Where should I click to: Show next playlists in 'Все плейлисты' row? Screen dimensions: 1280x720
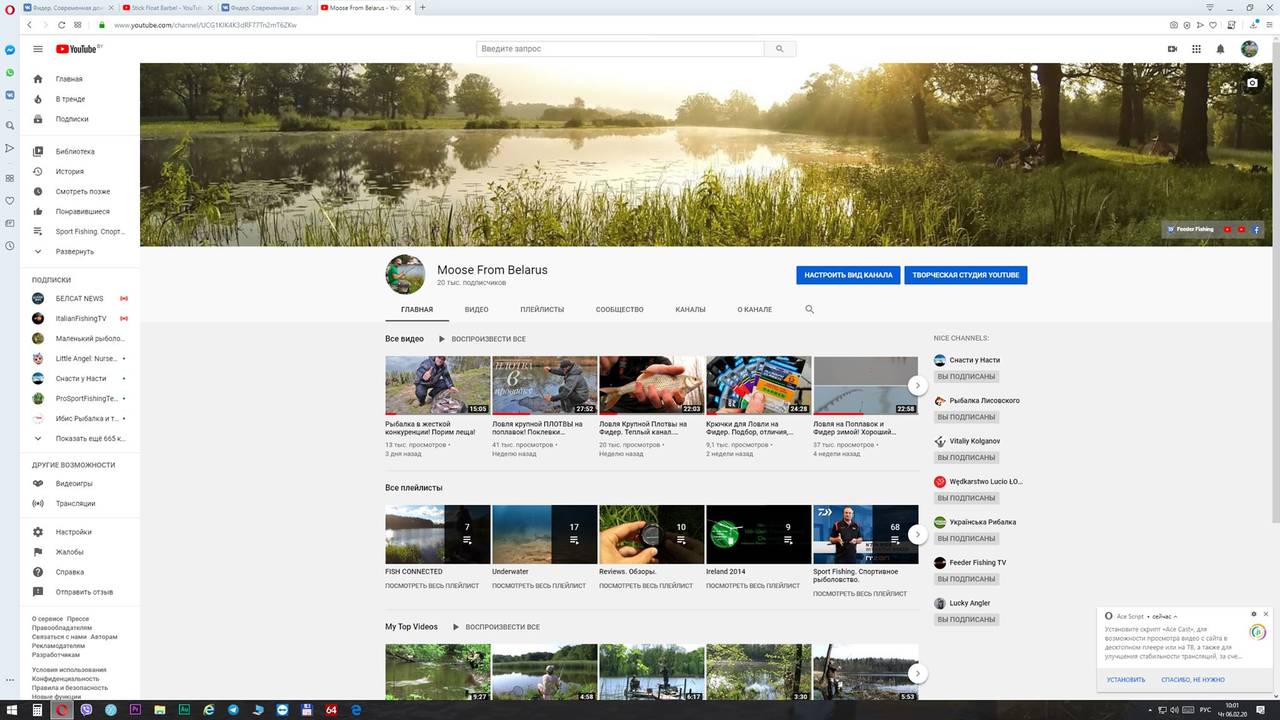917,535
